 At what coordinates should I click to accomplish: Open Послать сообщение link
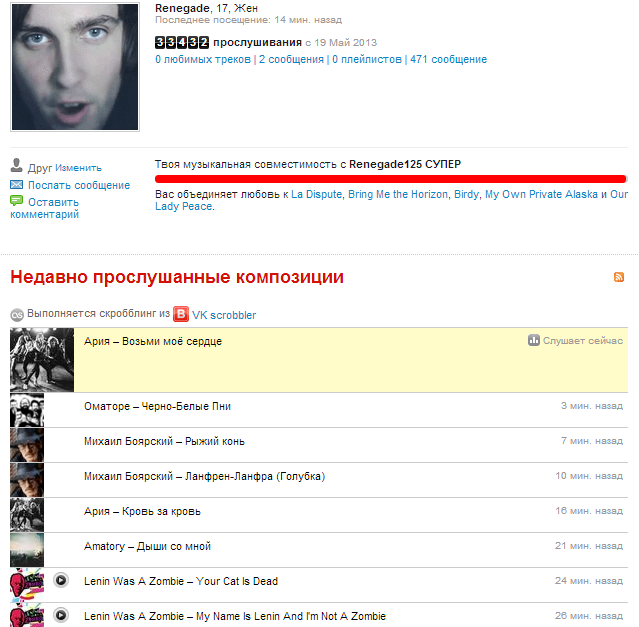(x=79, y=185)
